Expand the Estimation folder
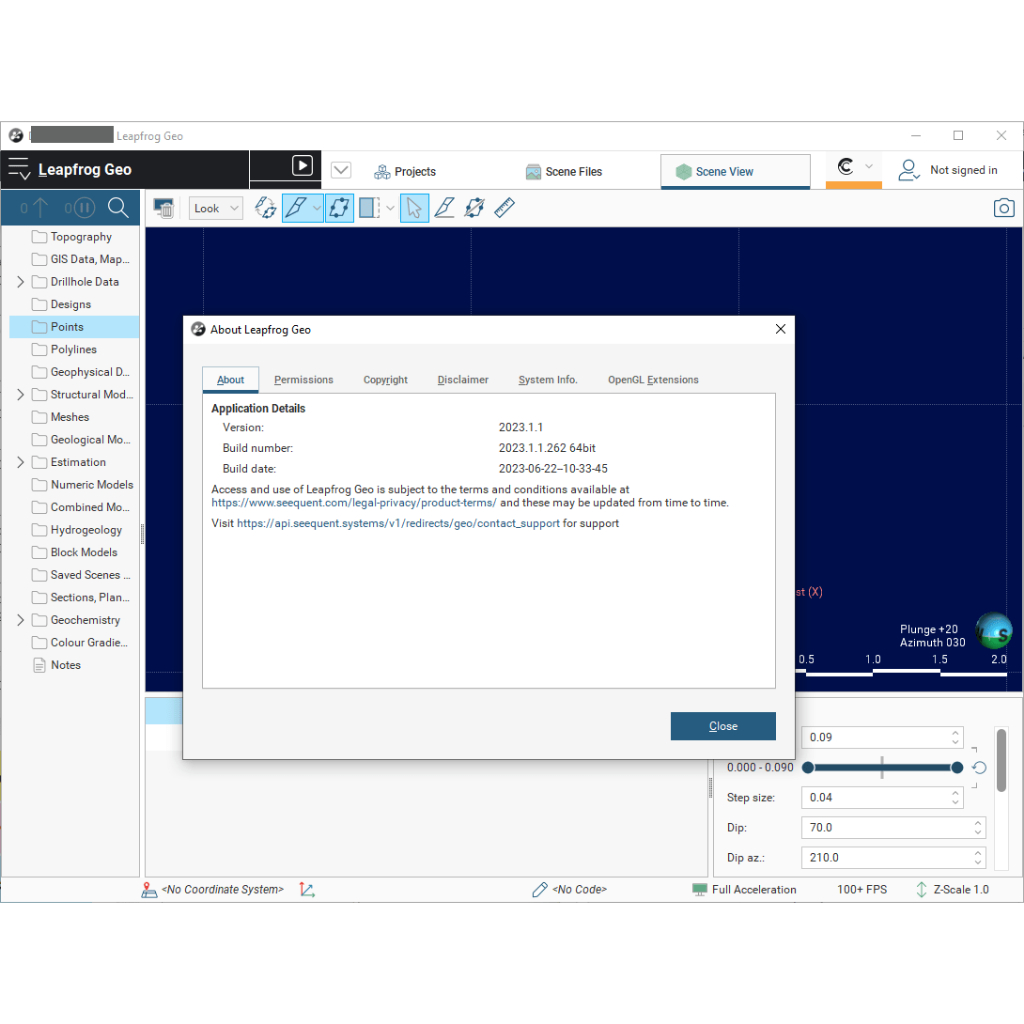1024x1024 pixels. pyautogui.click(x=21, y=462)
